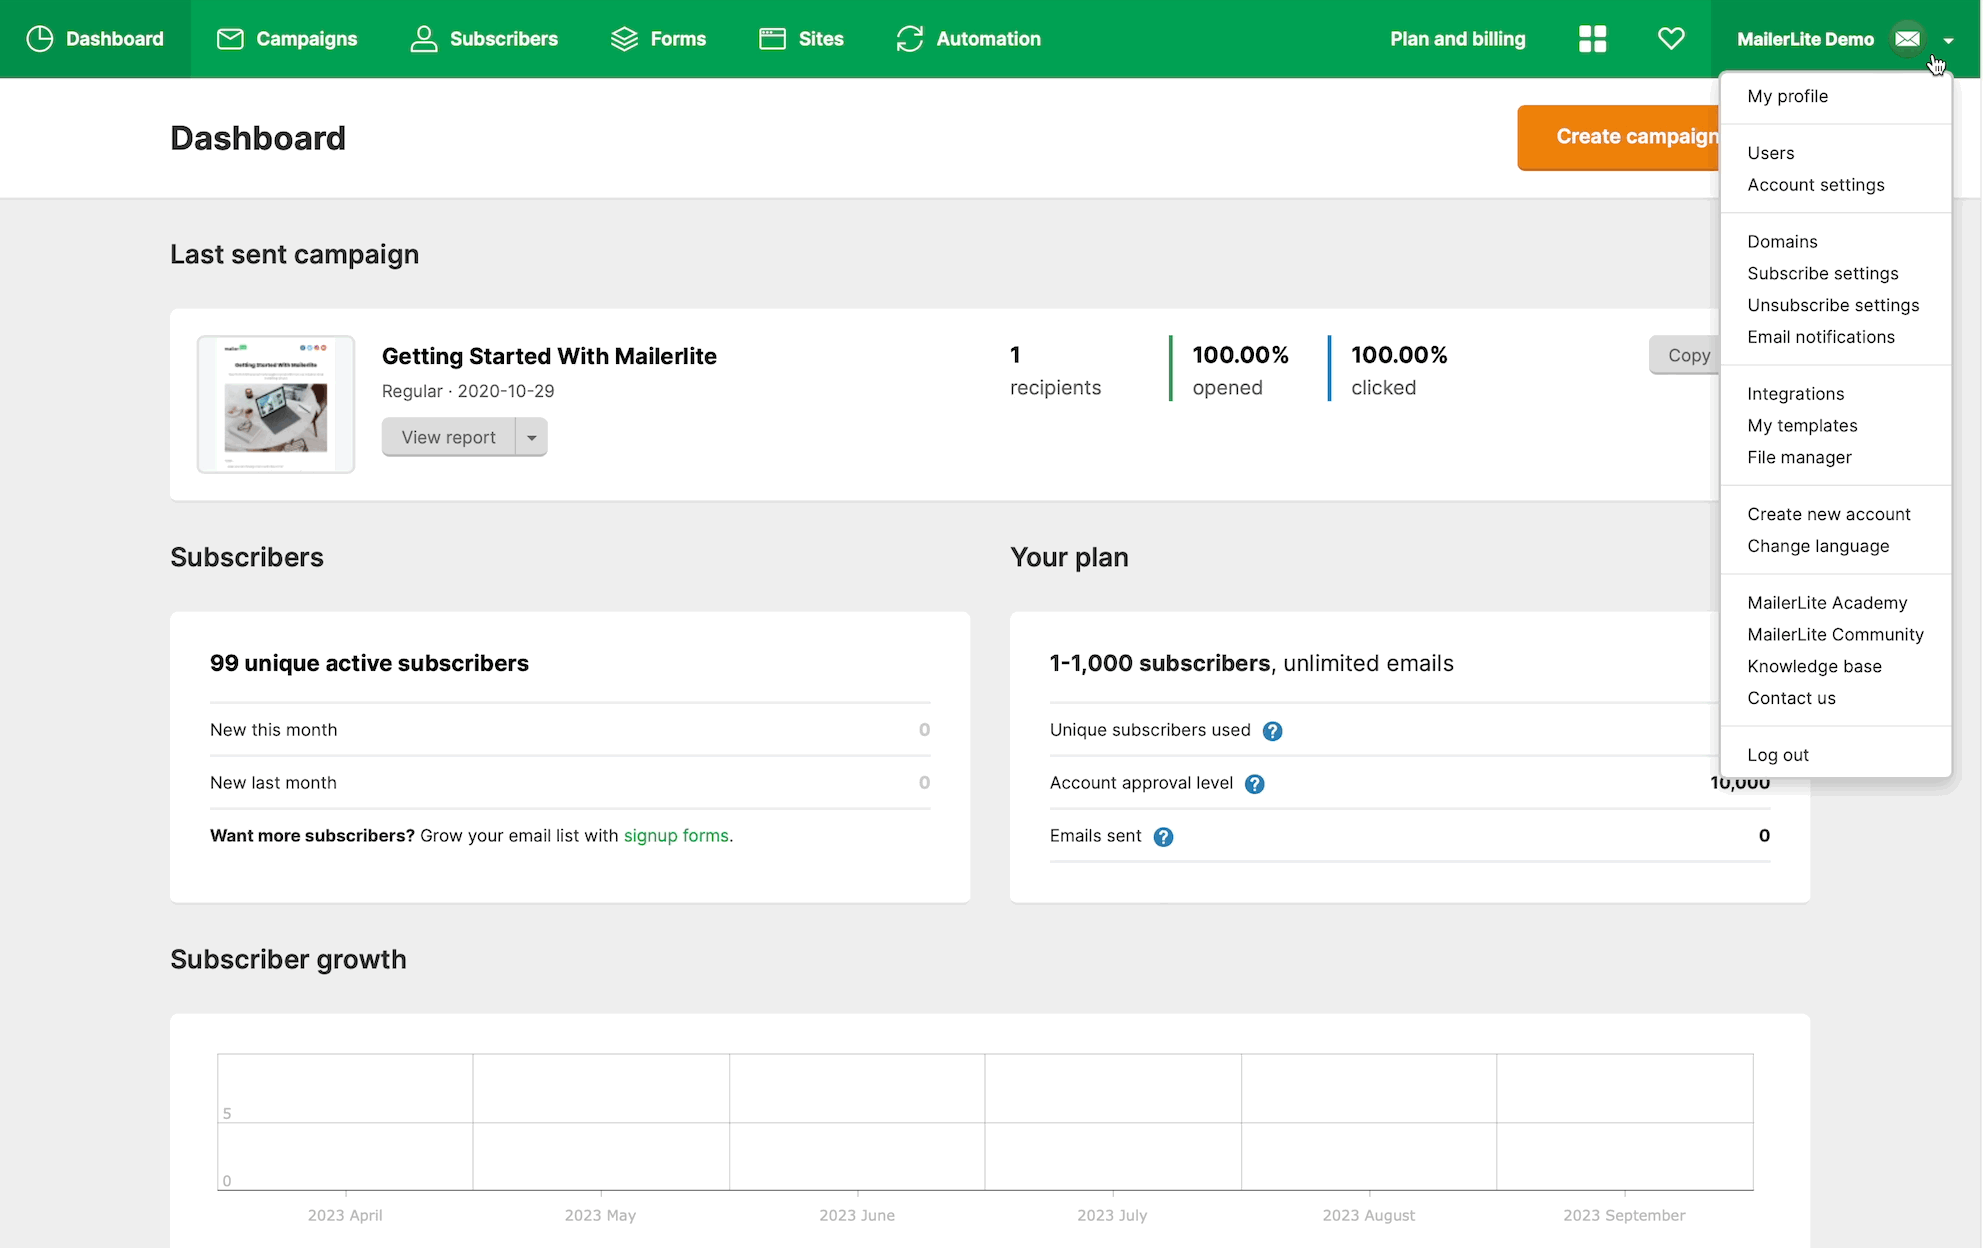Click the Subscribers person icon
1983x1248 pixels.
pos(424,39)
